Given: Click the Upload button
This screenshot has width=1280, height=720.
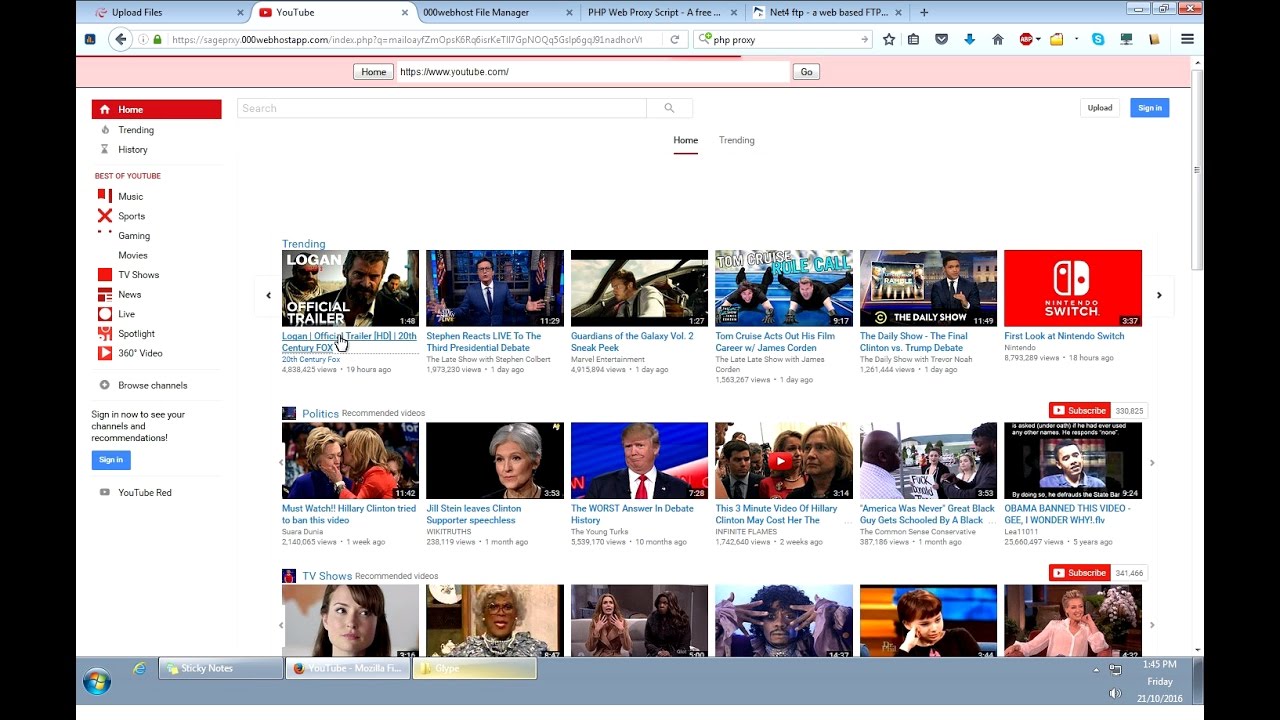Looking at the screenshot, I should click(x=1100, y=108).
